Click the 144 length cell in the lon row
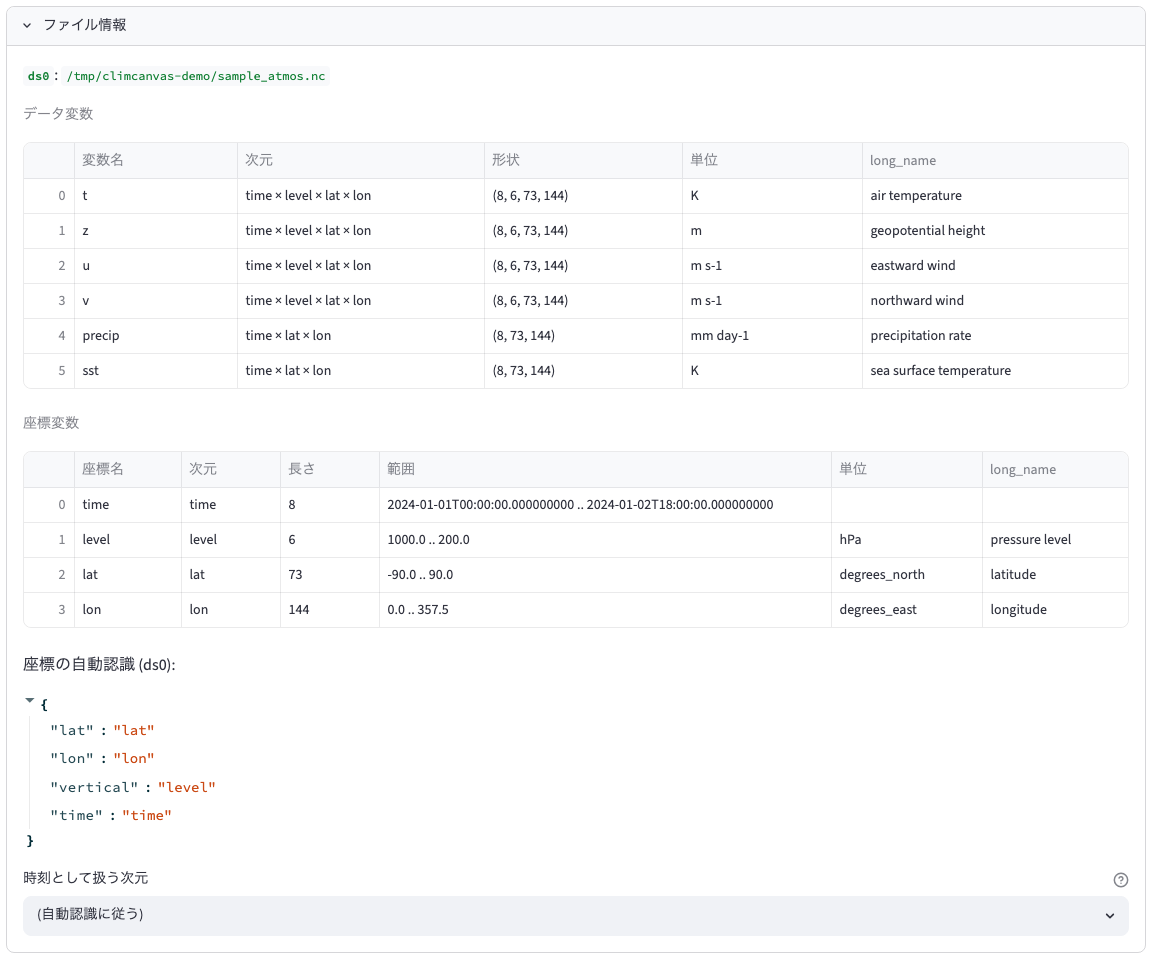Viewport: 1152px width, 958px height. (330, 610)
